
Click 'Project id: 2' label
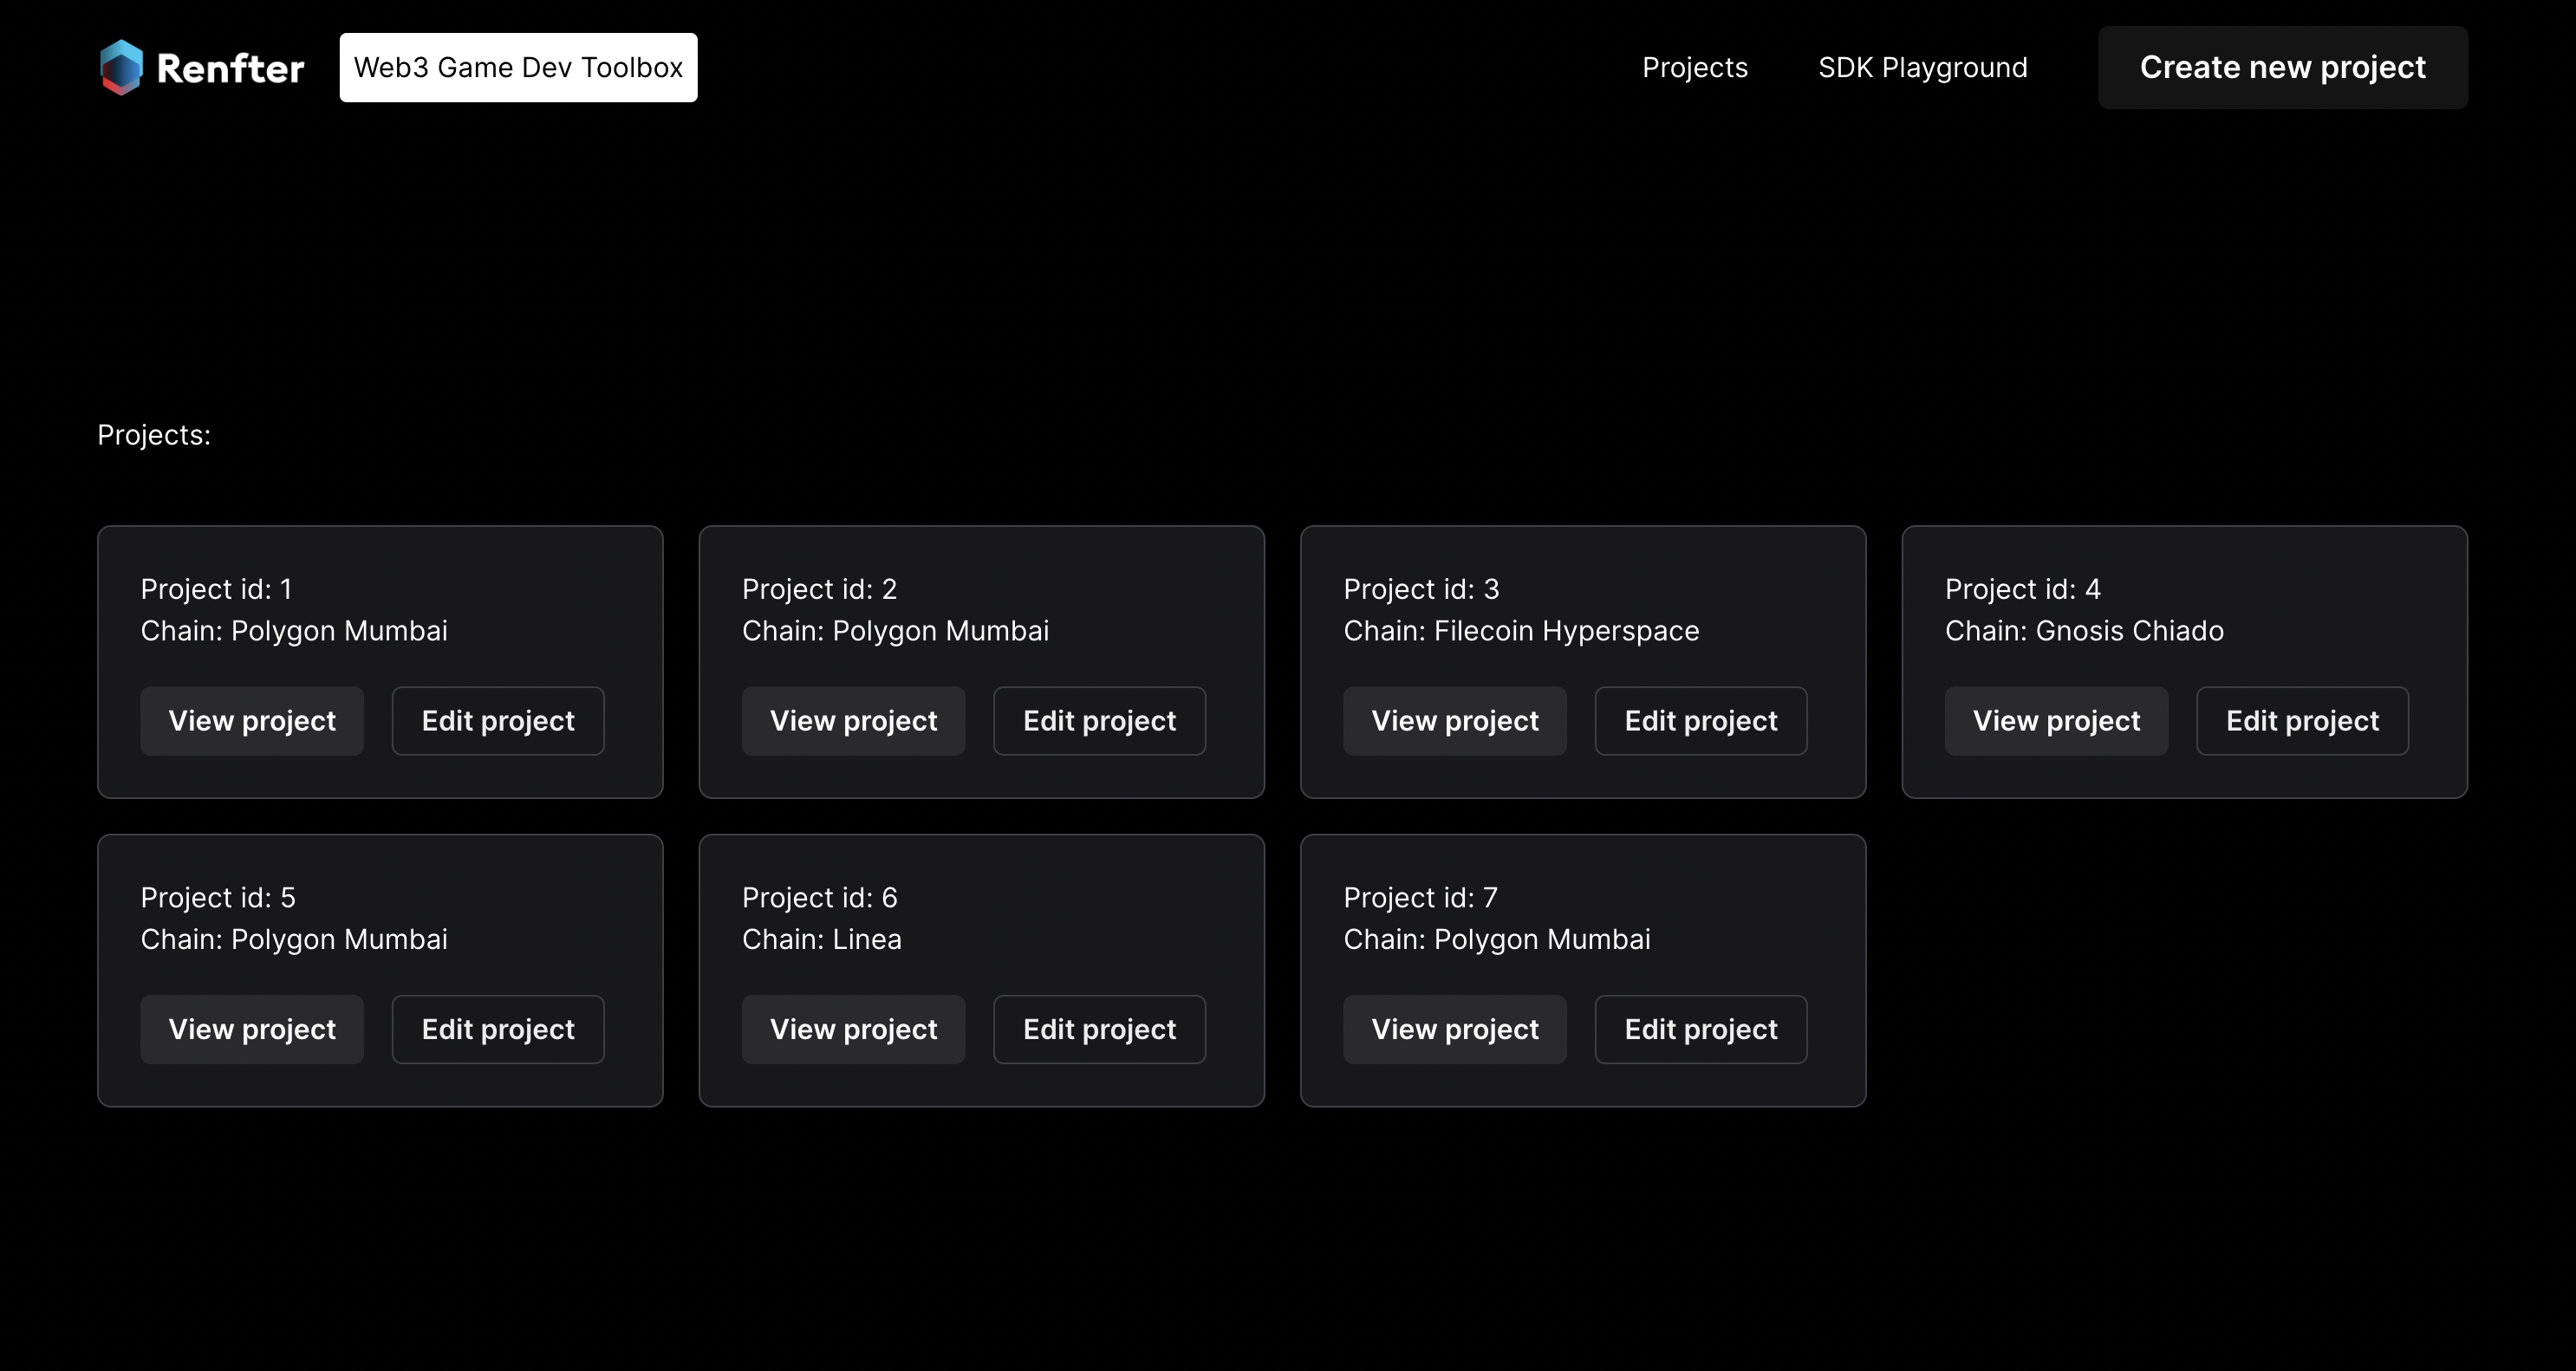pyautogui.click(x=819, y=589)
